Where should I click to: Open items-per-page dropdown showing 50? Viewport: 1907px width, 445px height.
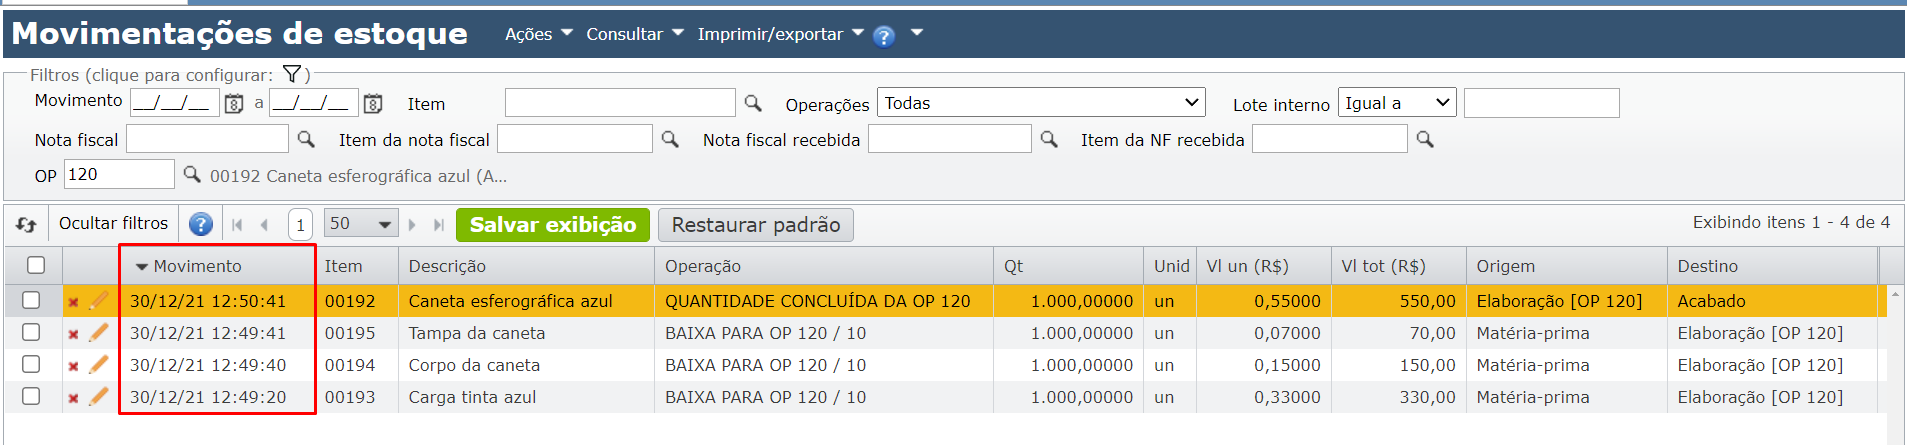point(361,224)
